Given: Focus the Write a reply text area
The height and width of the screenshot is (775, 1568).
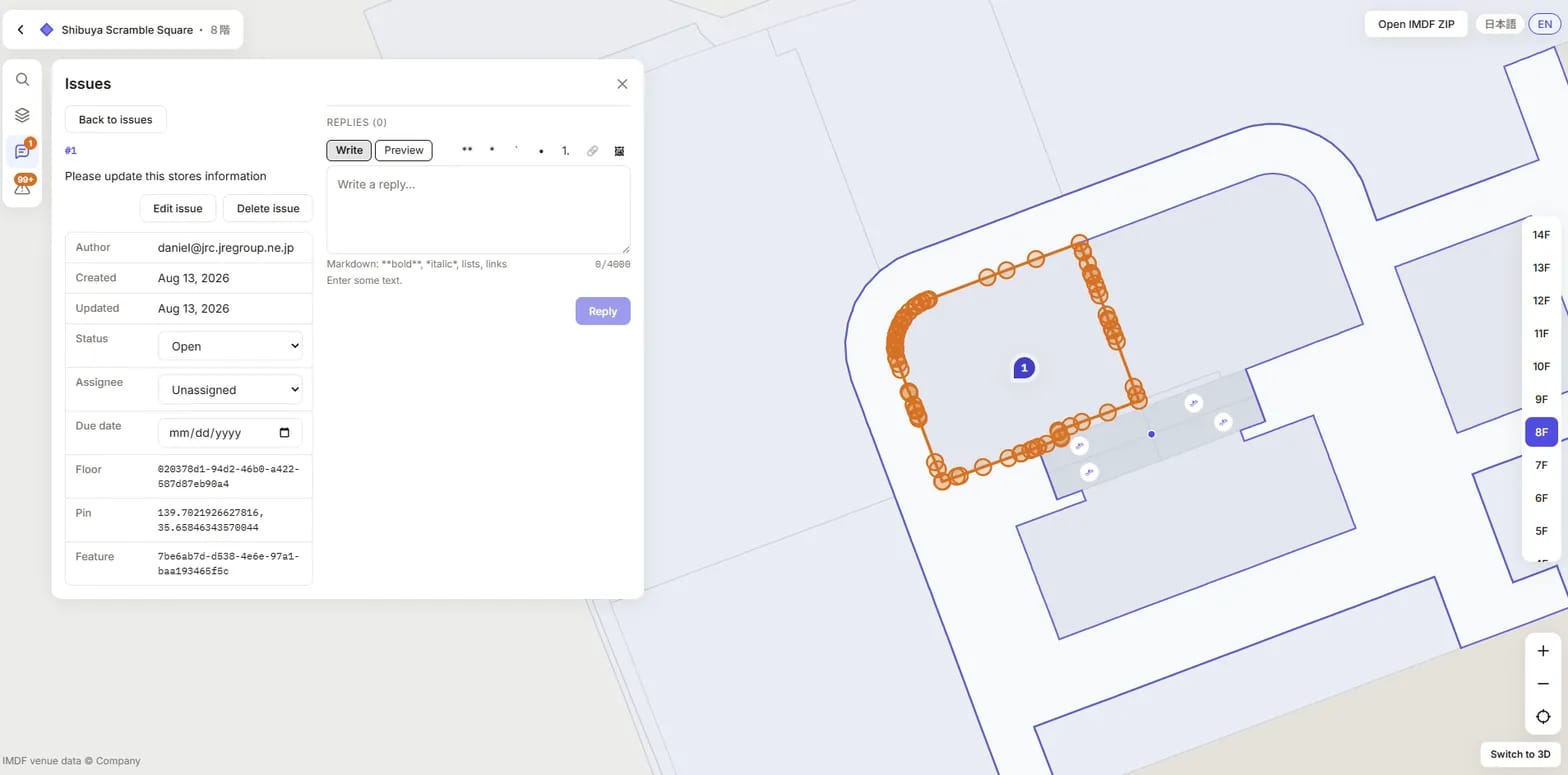Looking at the screenshot, I should 478,210.
